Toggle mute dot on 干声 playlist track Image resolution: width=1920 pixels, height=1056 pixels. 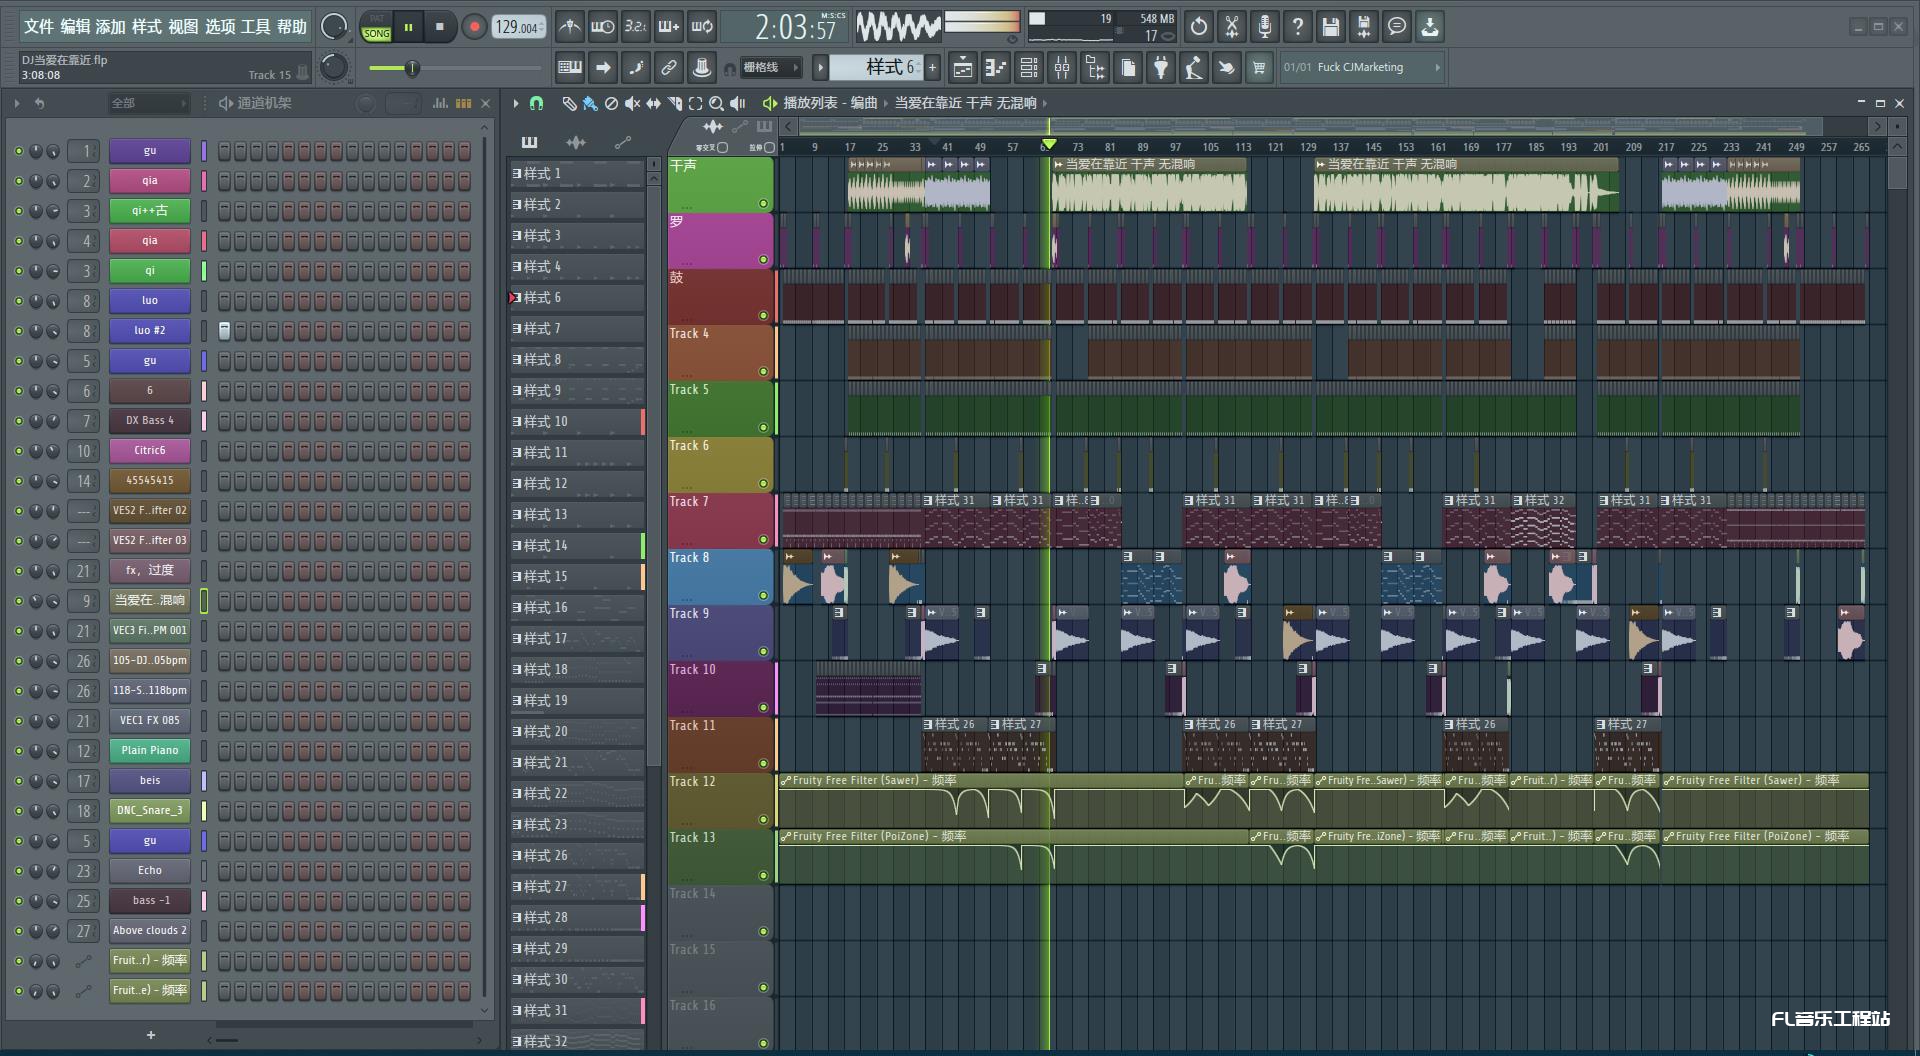coord(764,203)
